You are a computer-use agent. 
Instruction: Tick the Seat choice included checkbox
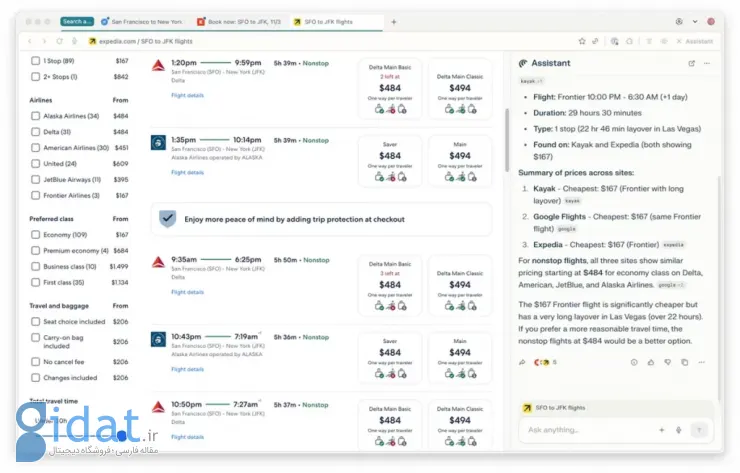(x=36, y=322)
